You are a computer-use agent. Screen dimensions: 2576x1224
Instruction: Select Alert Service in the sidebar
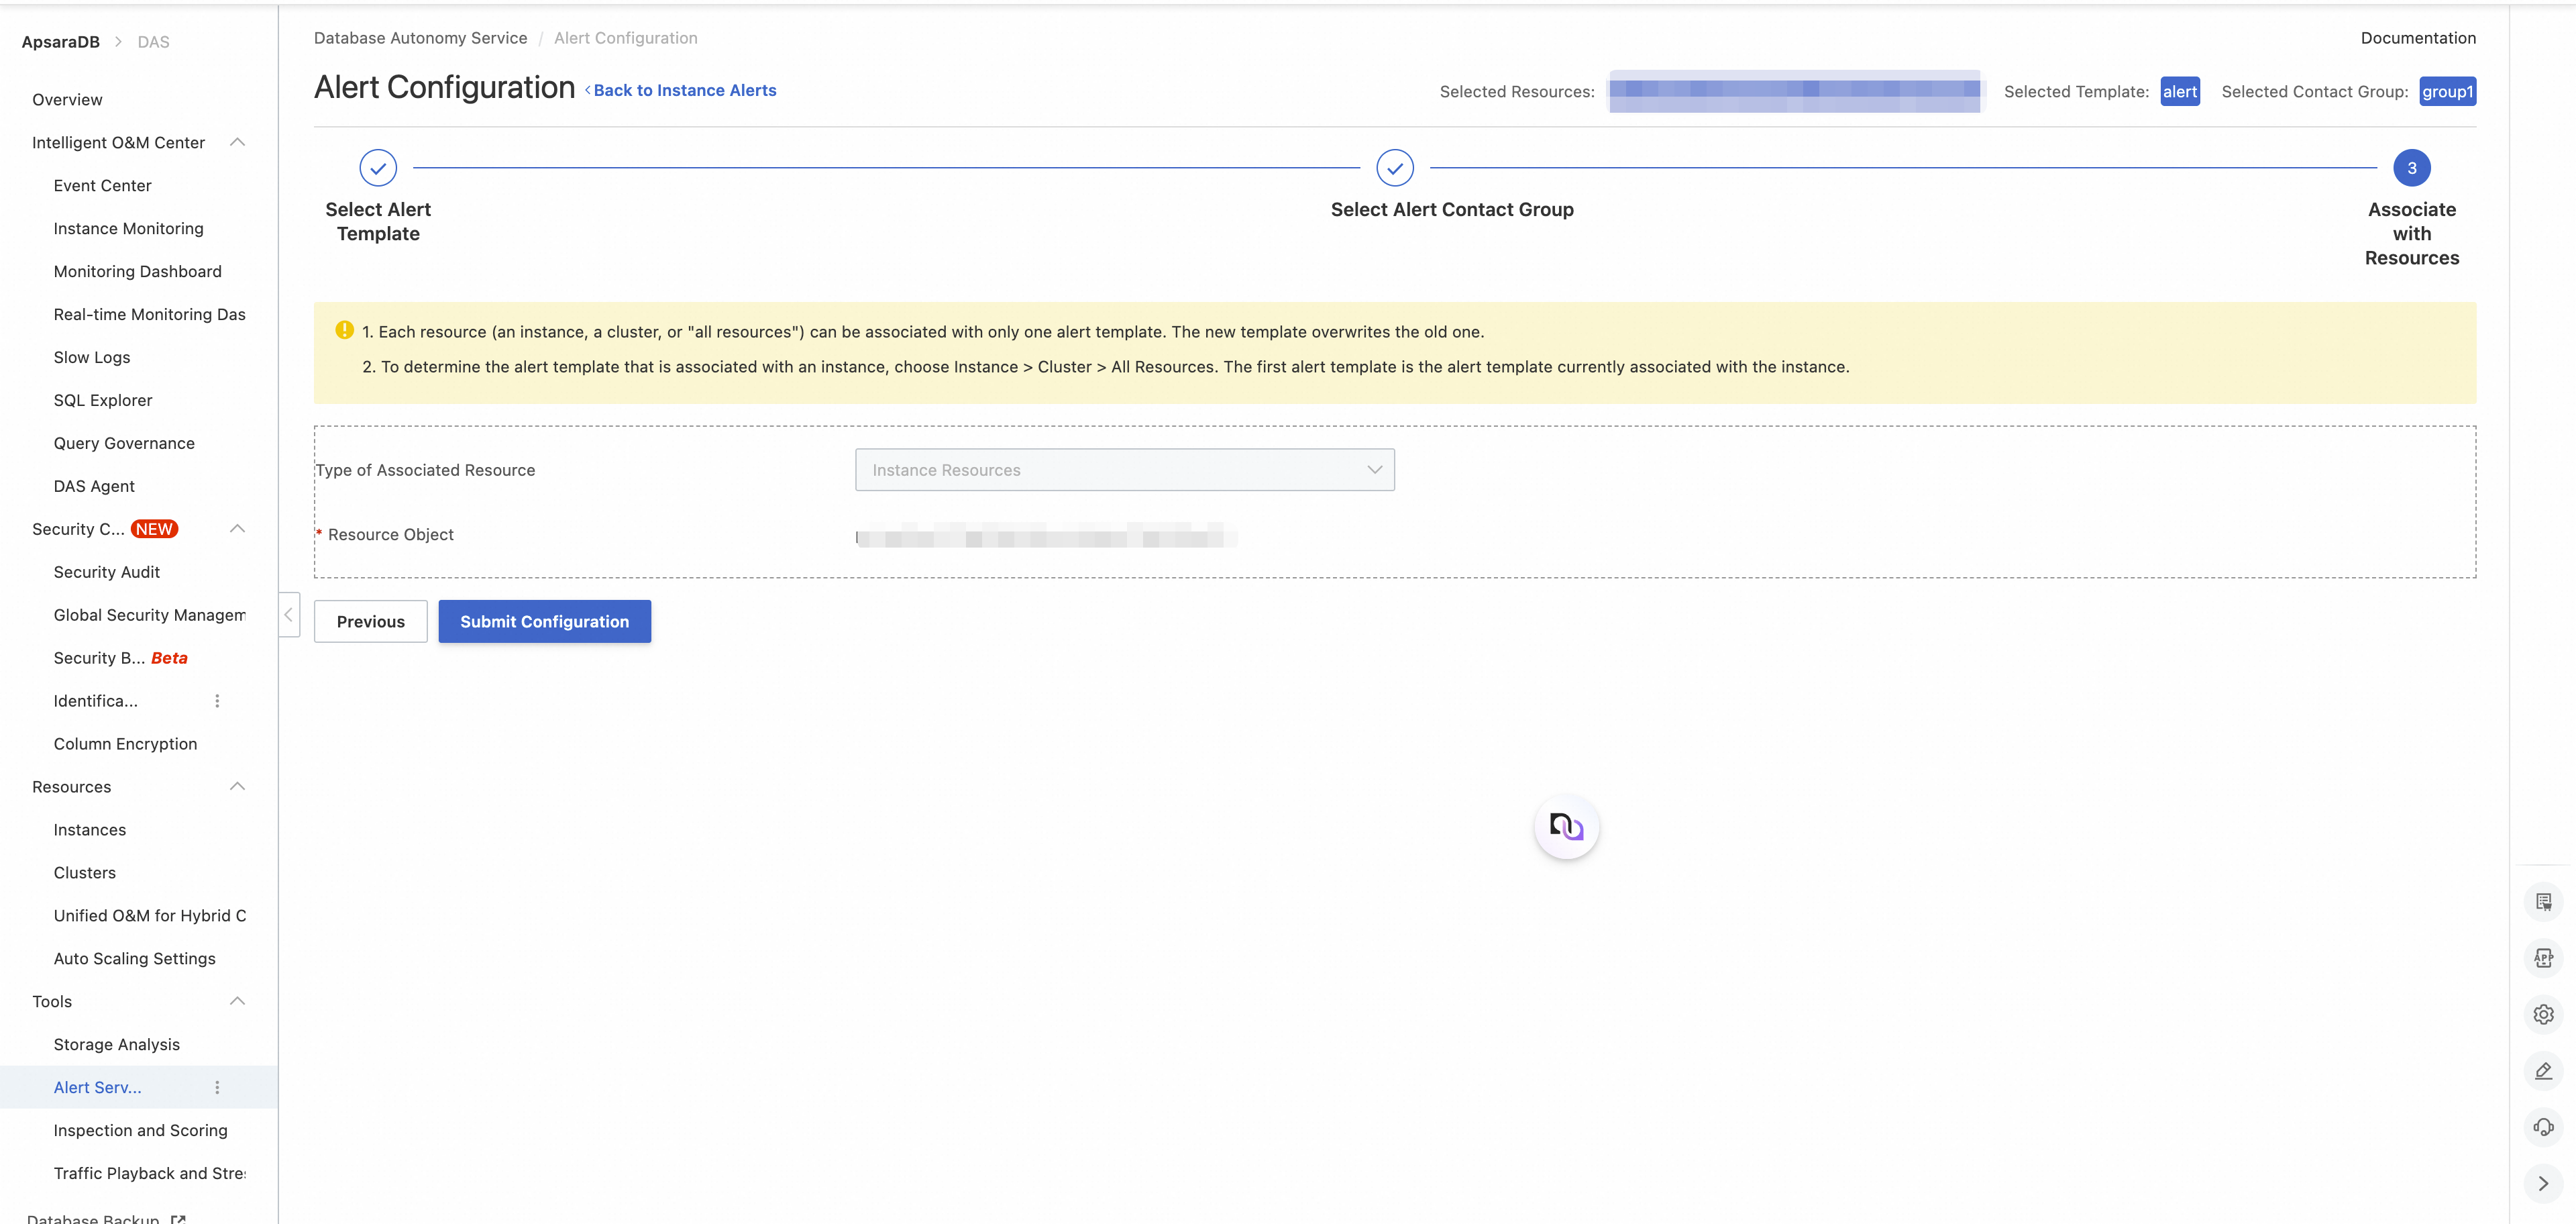click(x=97, y=1087)
